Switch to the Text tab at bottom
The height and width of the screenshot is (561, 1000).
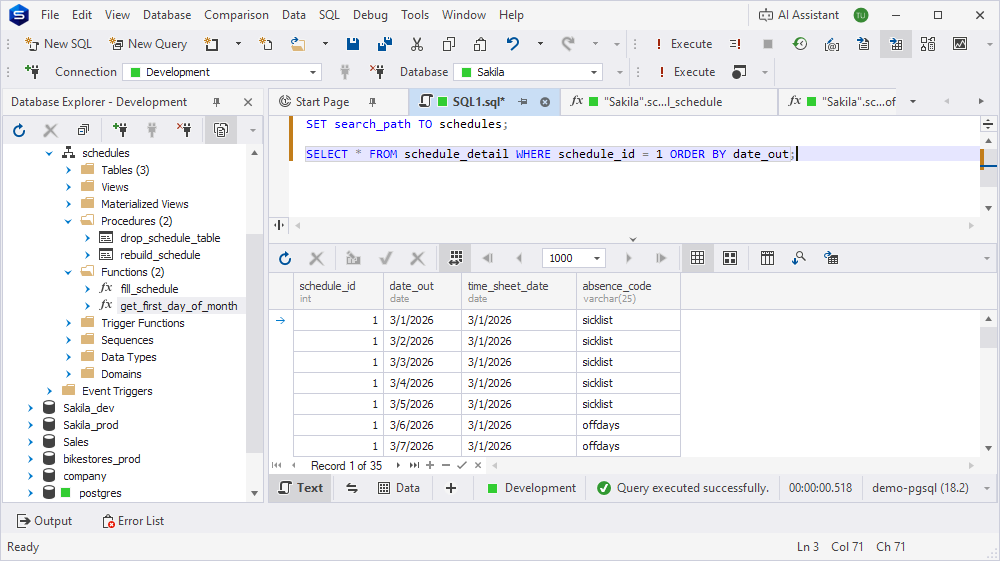tap(301, 488)
